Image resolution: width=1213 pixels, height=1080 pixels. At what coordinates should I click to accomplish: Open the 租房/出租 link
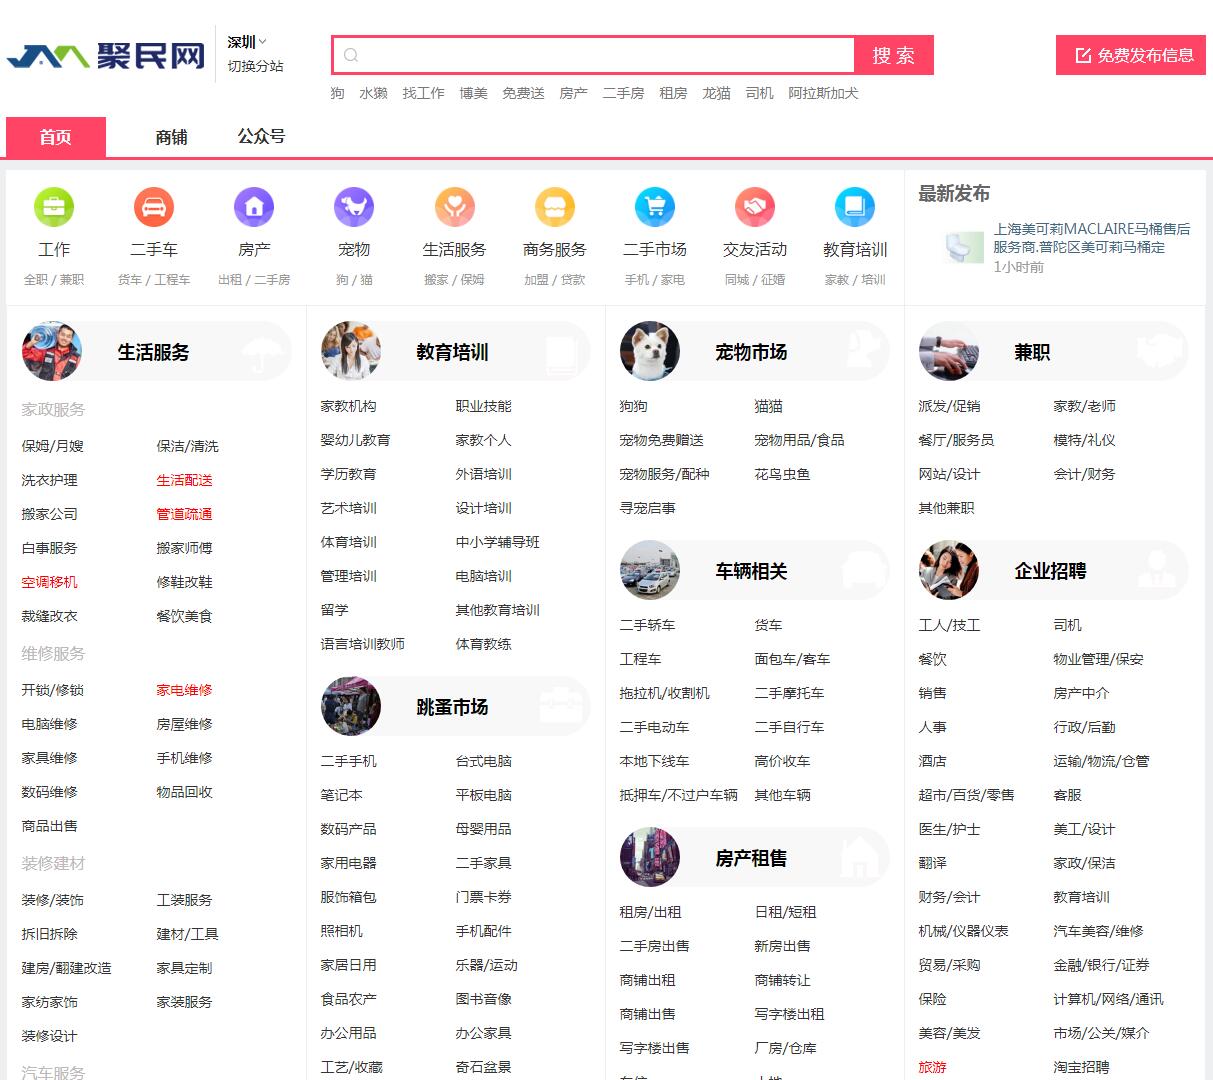[x=650, y=912]
